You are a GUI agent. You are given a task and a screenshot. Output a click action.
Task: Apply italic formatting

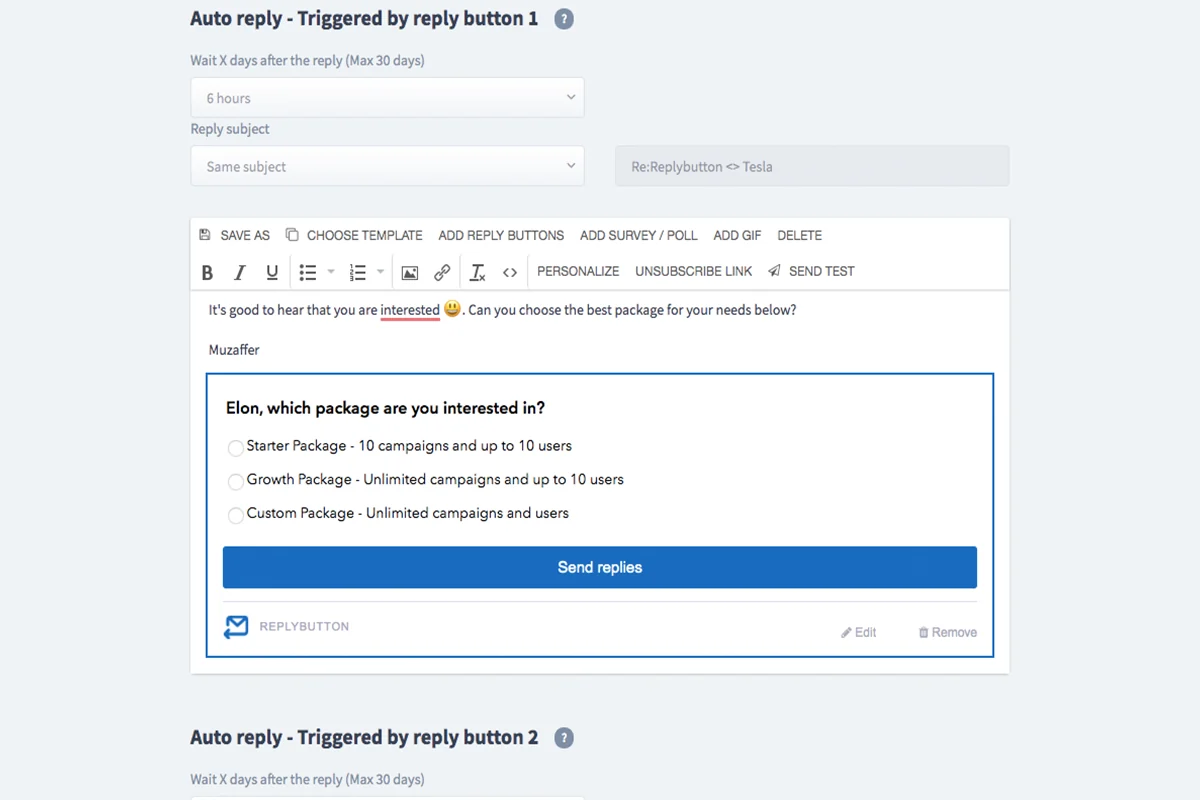pos(239,272)
